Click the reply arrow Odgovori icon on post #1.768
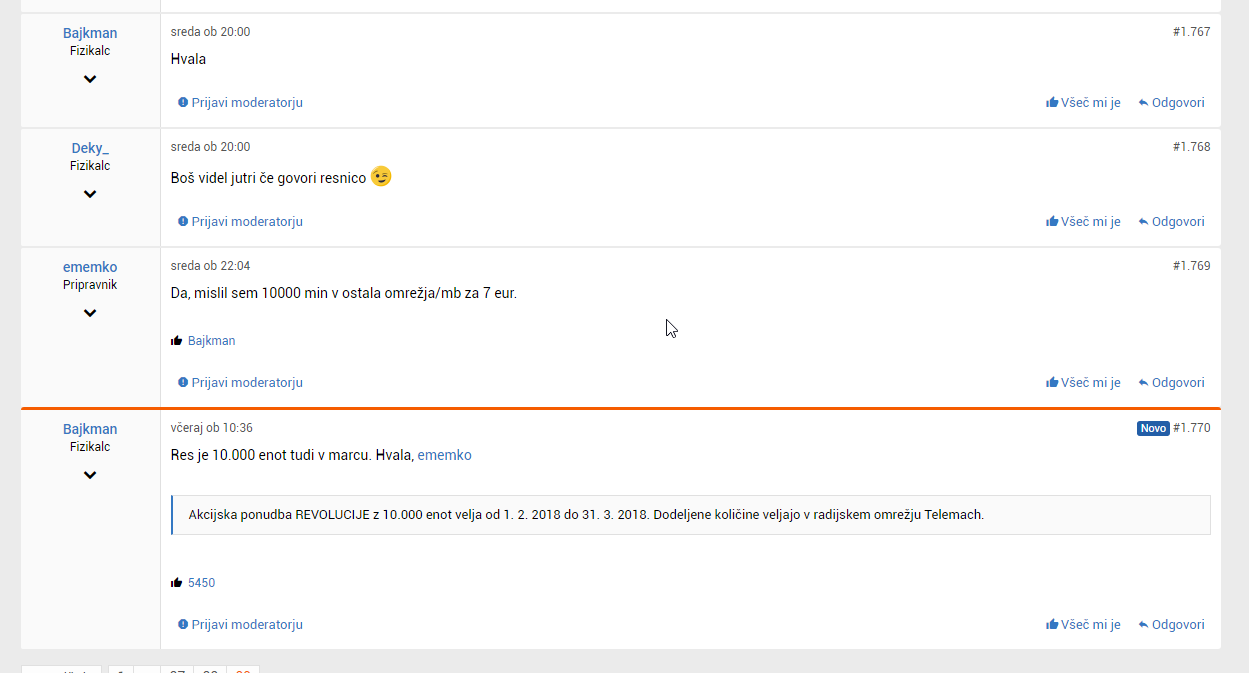Viewport: 1249px width, 673px height. point(1143,222)
